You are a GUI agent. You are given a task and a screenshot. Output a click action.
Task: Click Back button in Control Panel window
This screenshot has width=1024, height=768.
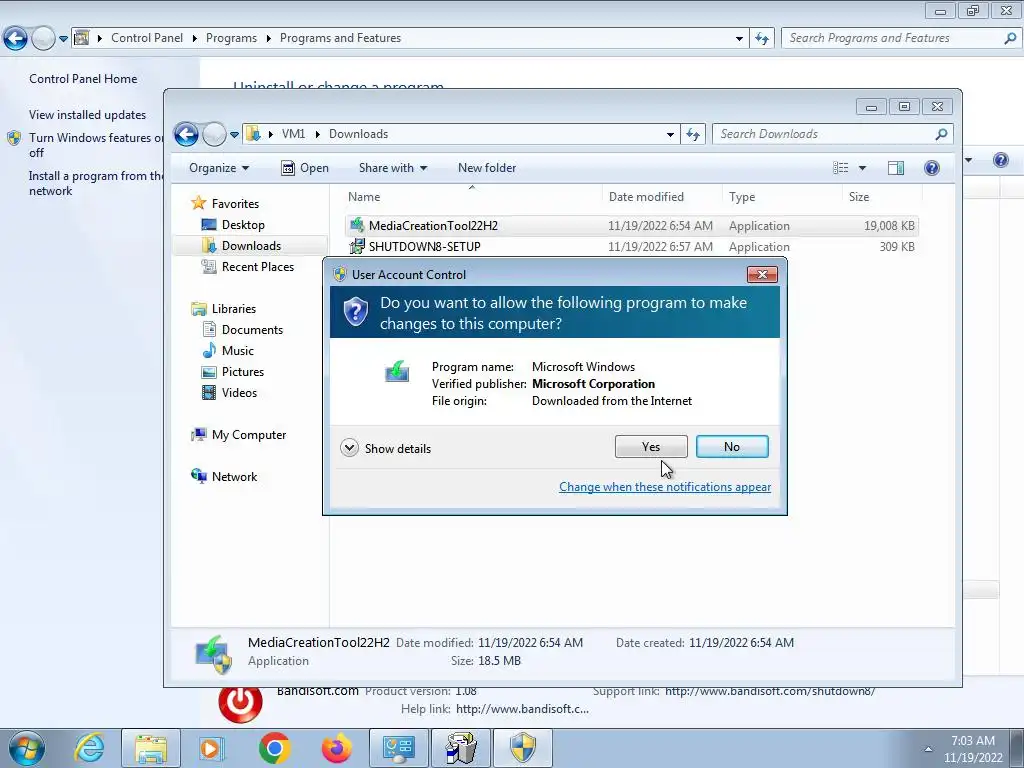click(16, 39)
